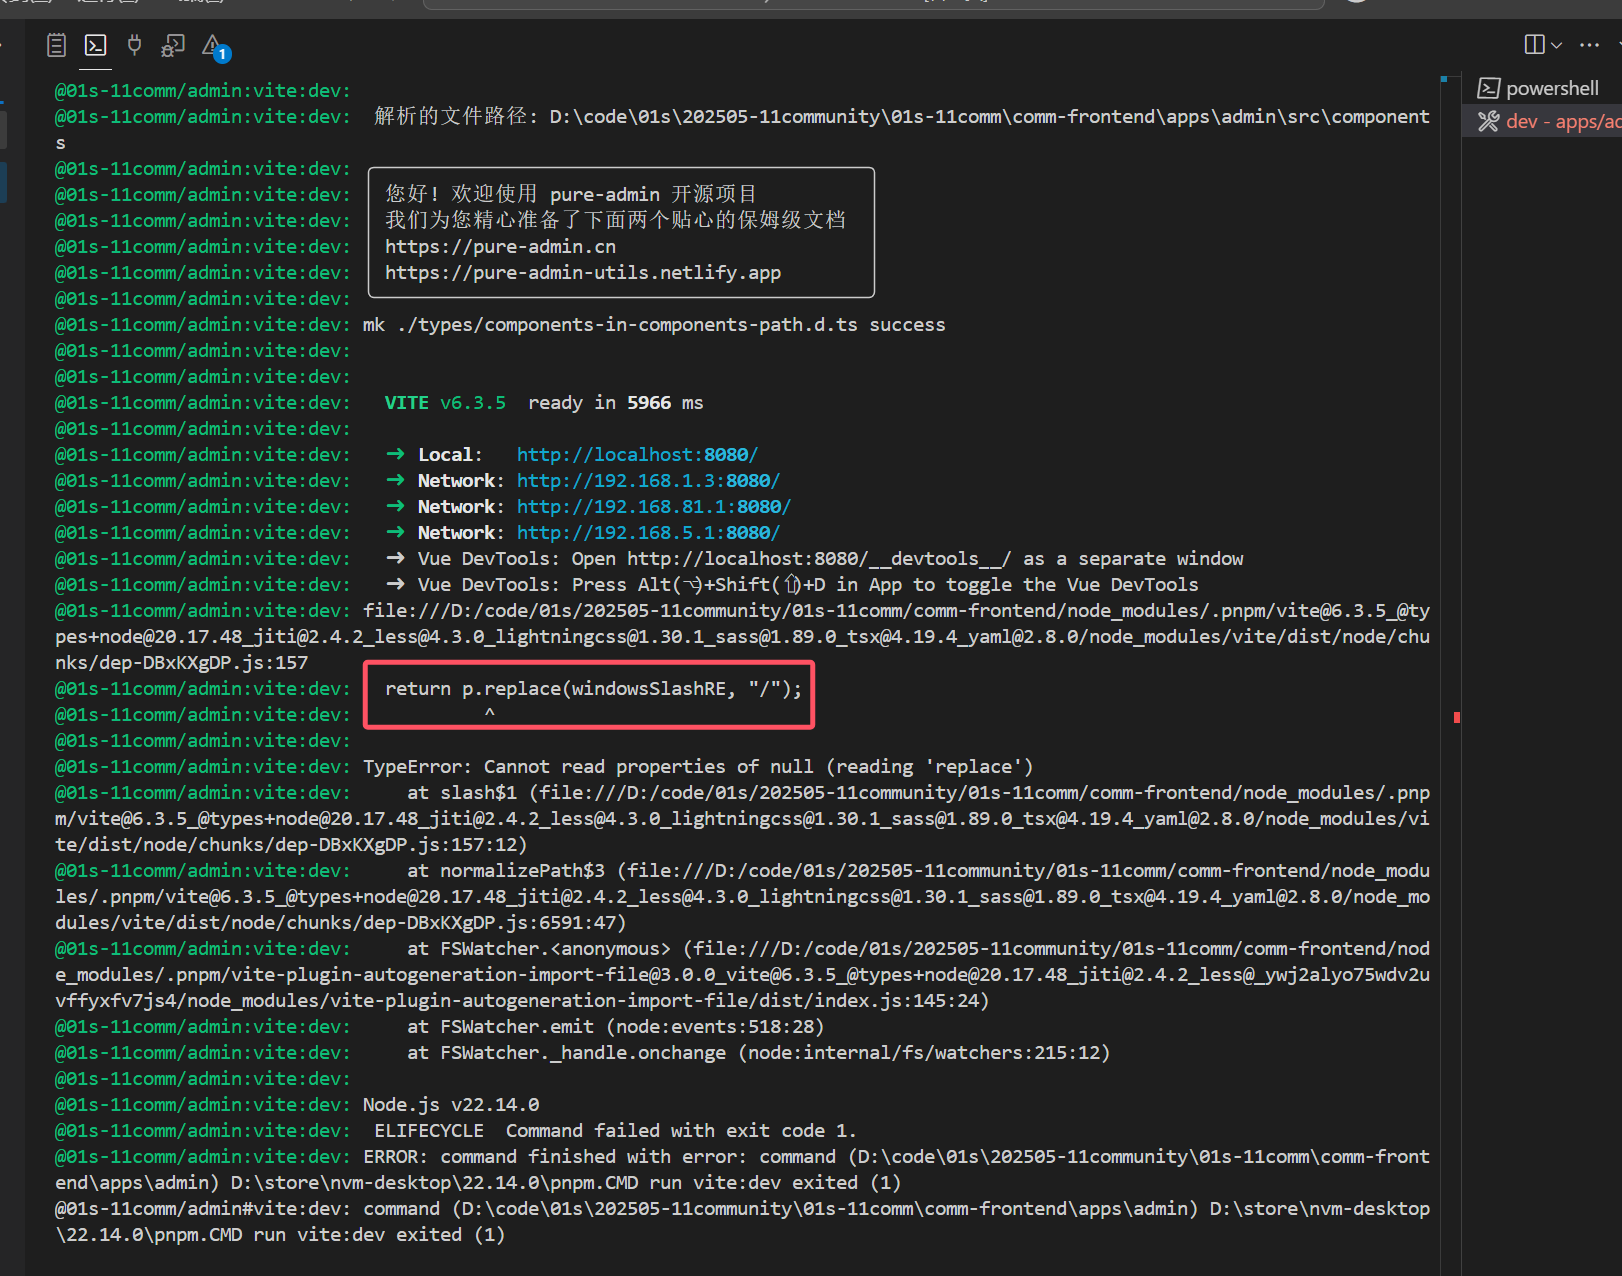Click the 'nks/dep-DBxKXgDP.js:157' file reference
This screenshot has height=1276, width=1622.
click(x=181, y=663)
